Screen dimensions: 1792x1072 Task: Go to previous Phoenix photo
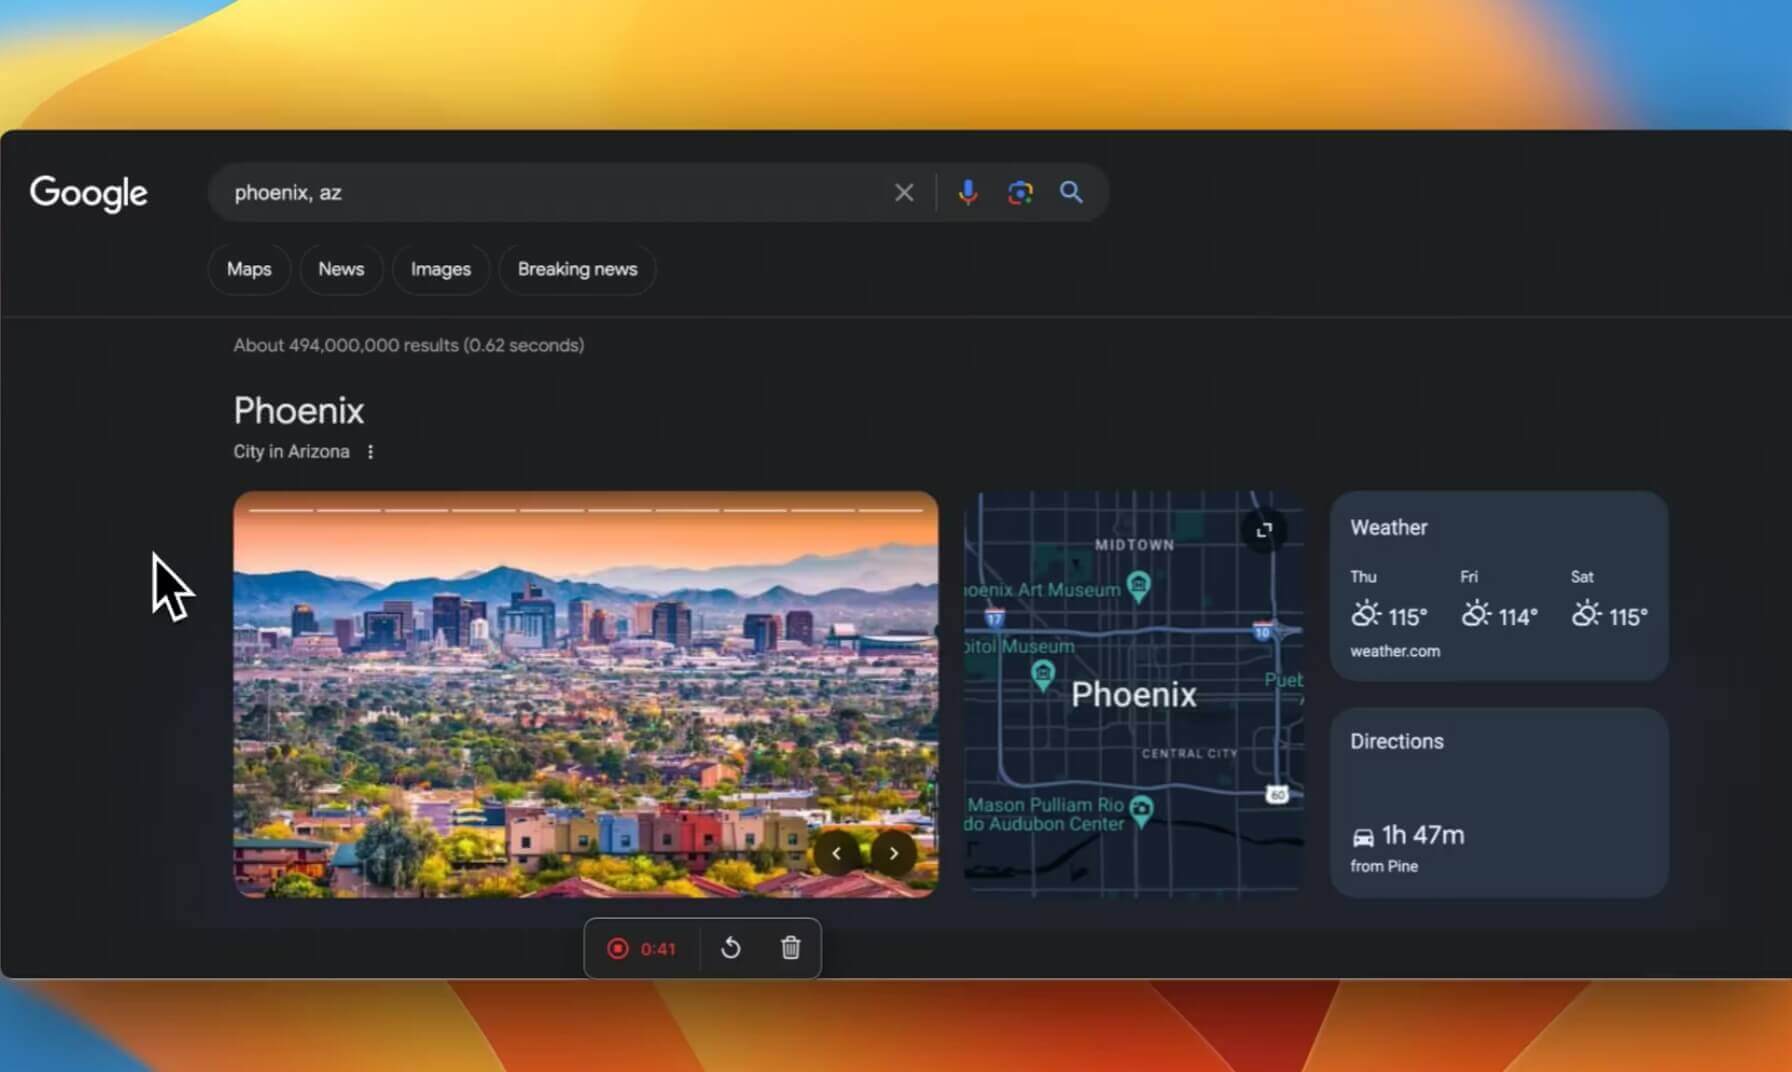click(837, 853)
